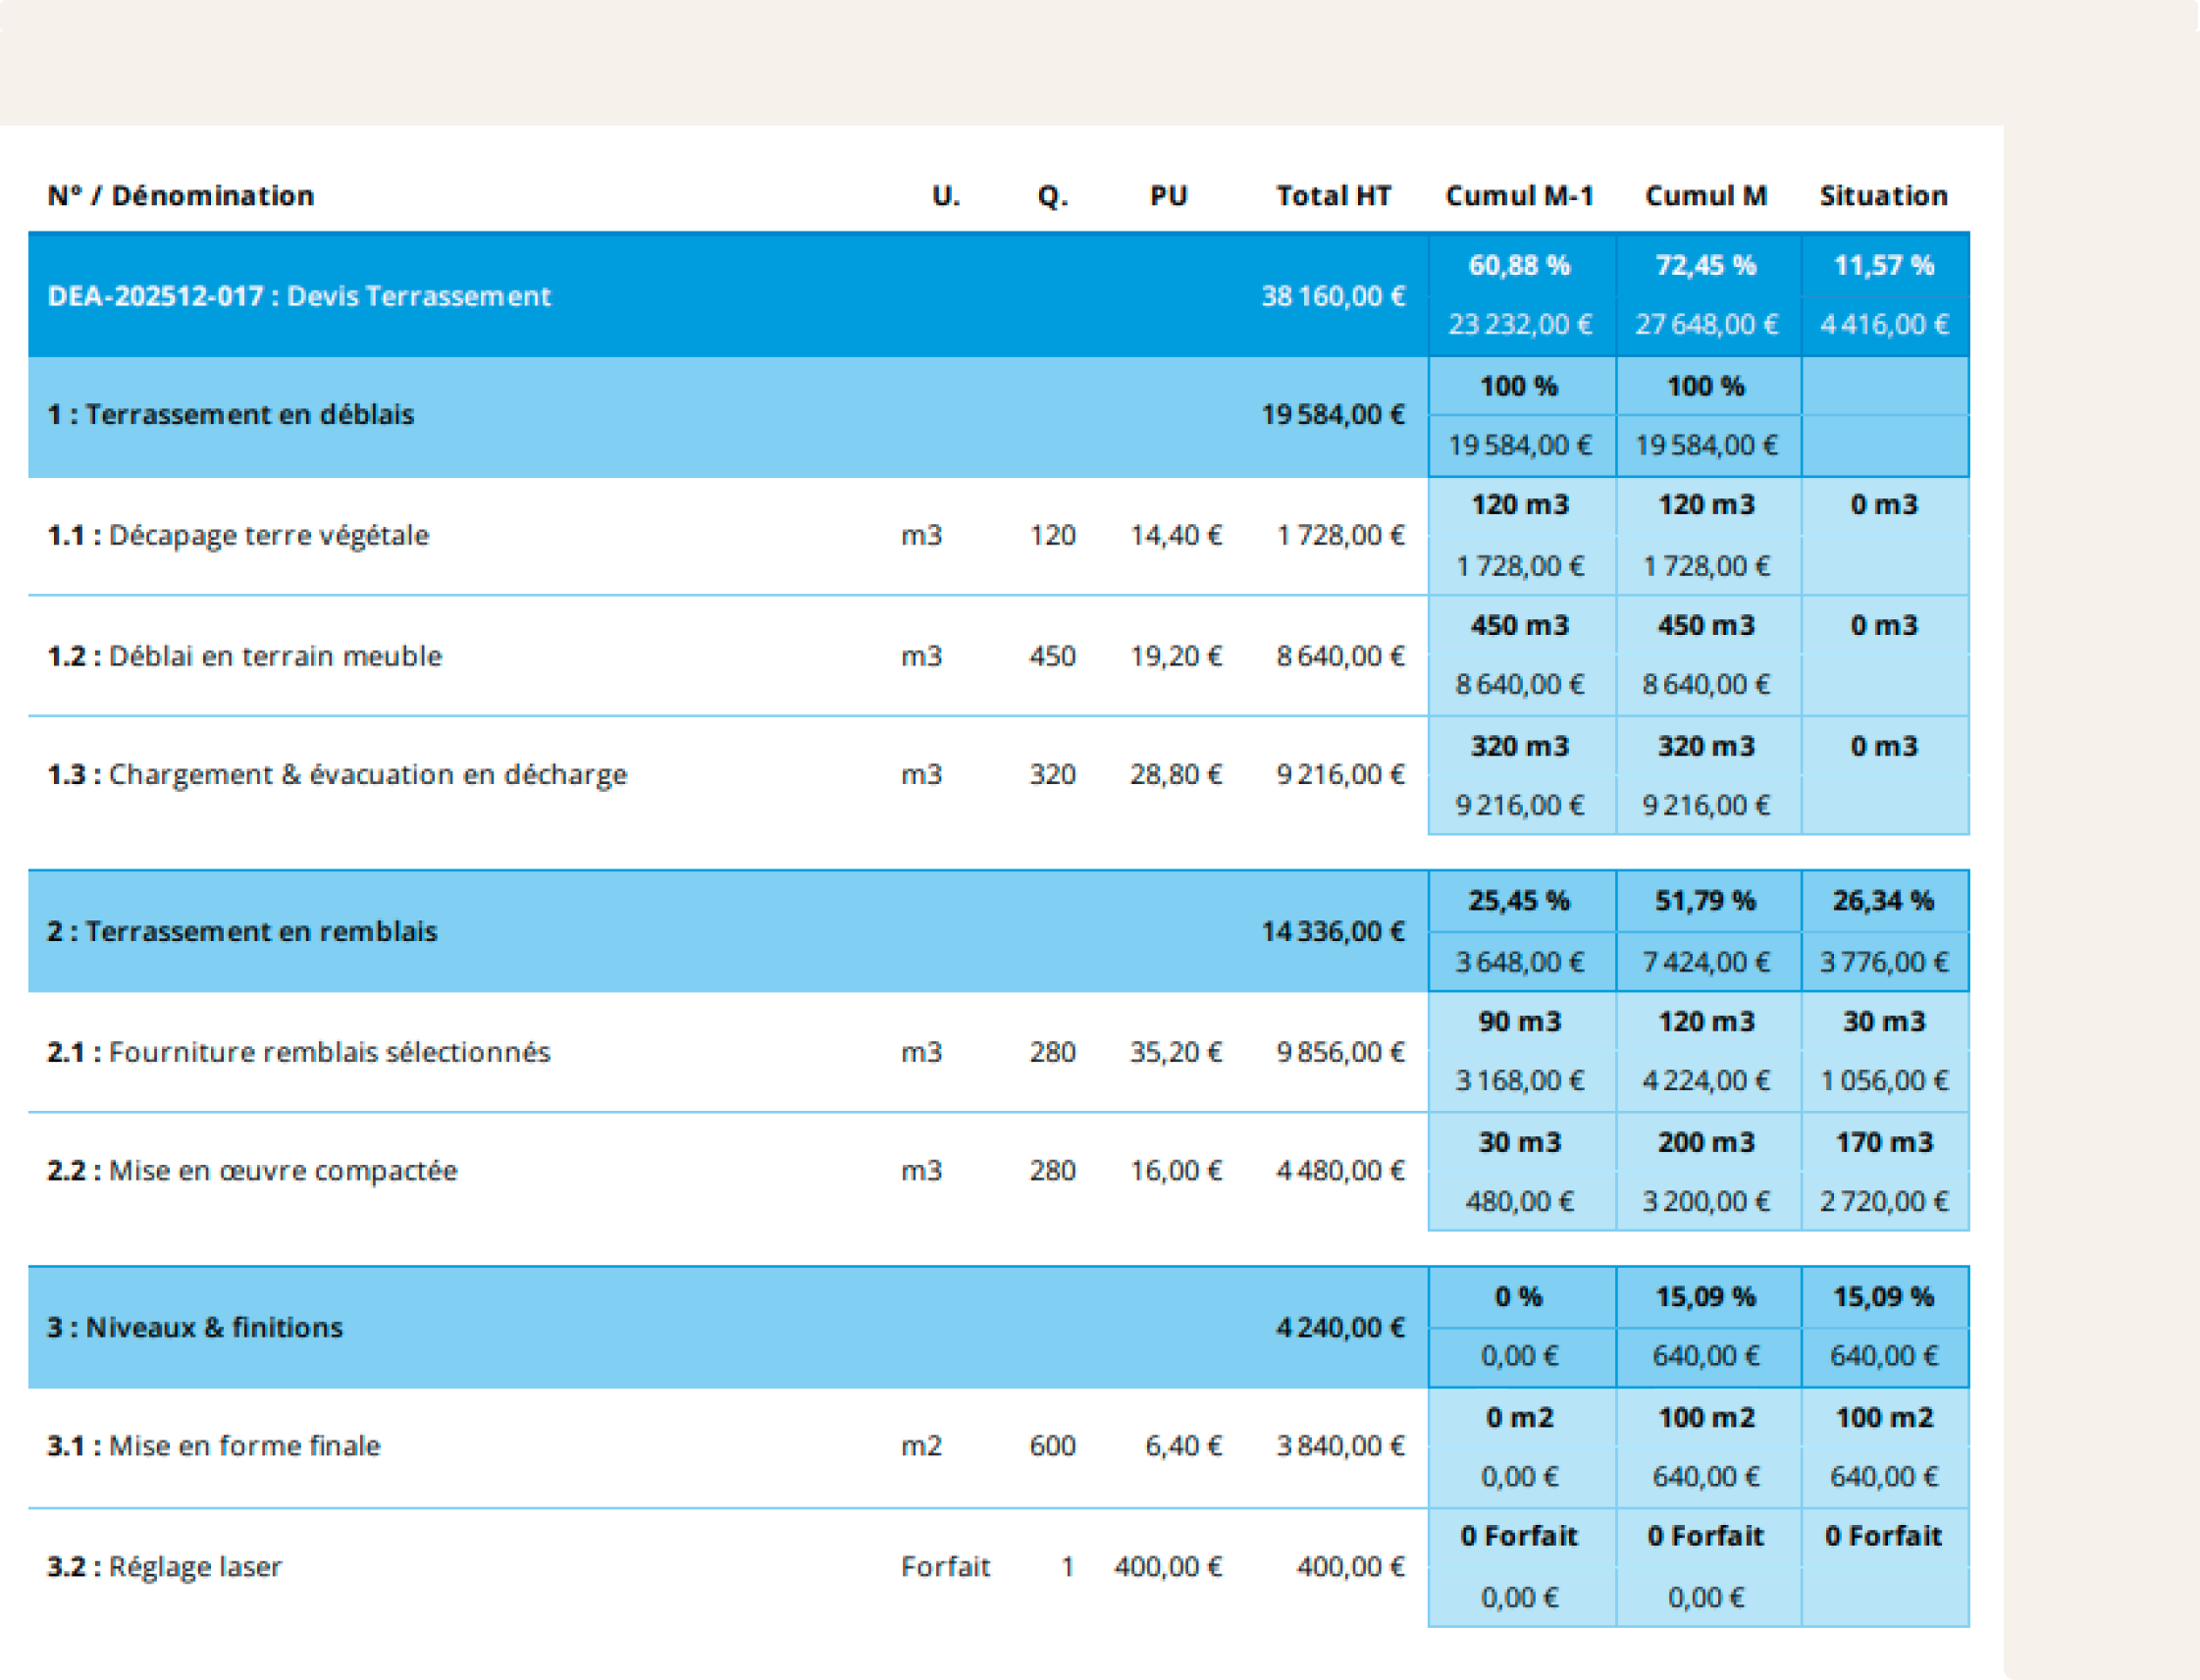Viewport: 2200px width, 1680px height.
Task: Click line 2.1 Fourniture remblais sélectionnés
Action: [299, 1053]
